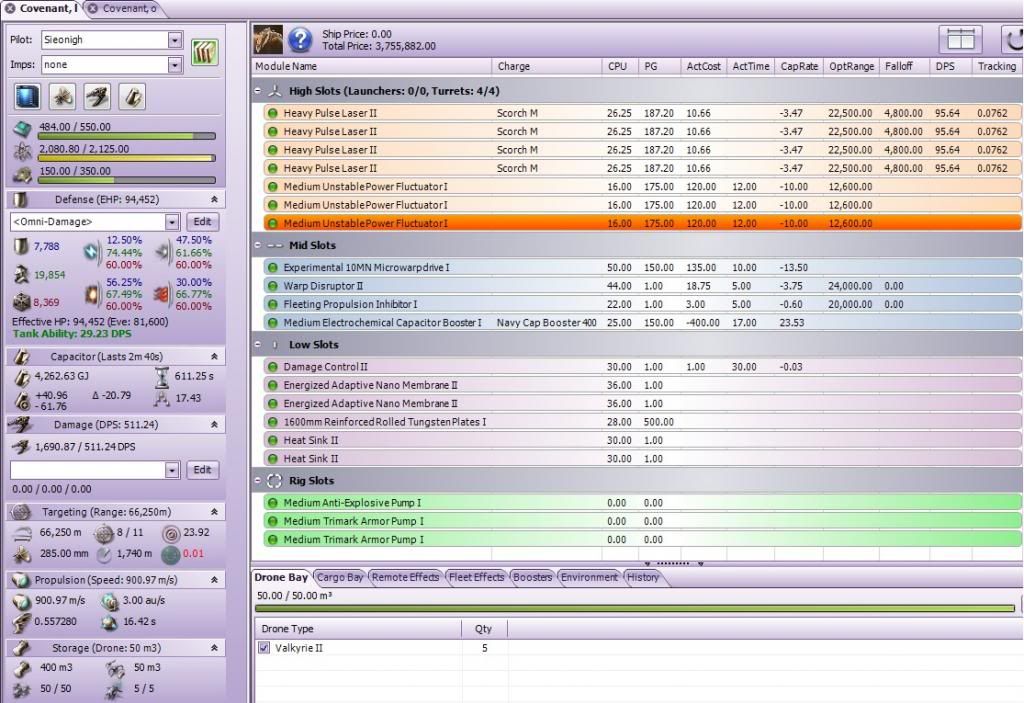Click the blue ship info icon button
1024x703 pixels.
[x=27, y=96]
